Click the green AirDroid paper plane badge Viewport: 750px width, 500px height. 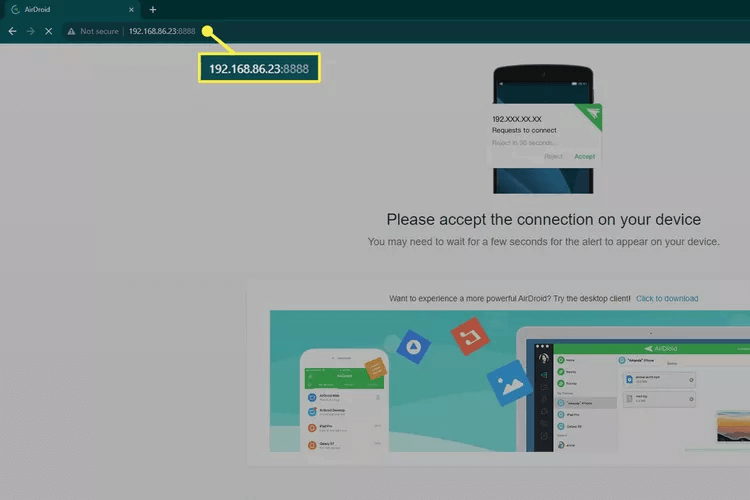(593, 112)
